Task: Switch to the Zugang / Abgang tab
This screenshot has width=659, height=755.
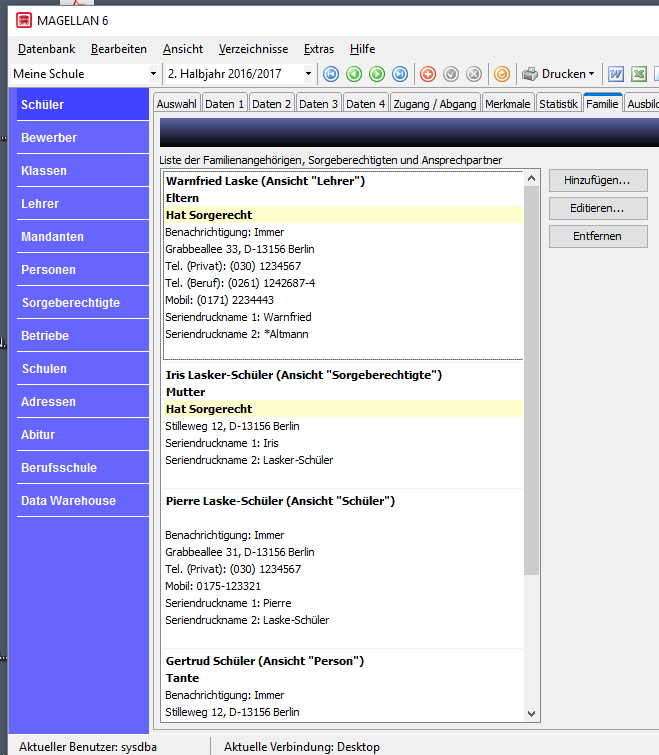Action: point(435,104)
